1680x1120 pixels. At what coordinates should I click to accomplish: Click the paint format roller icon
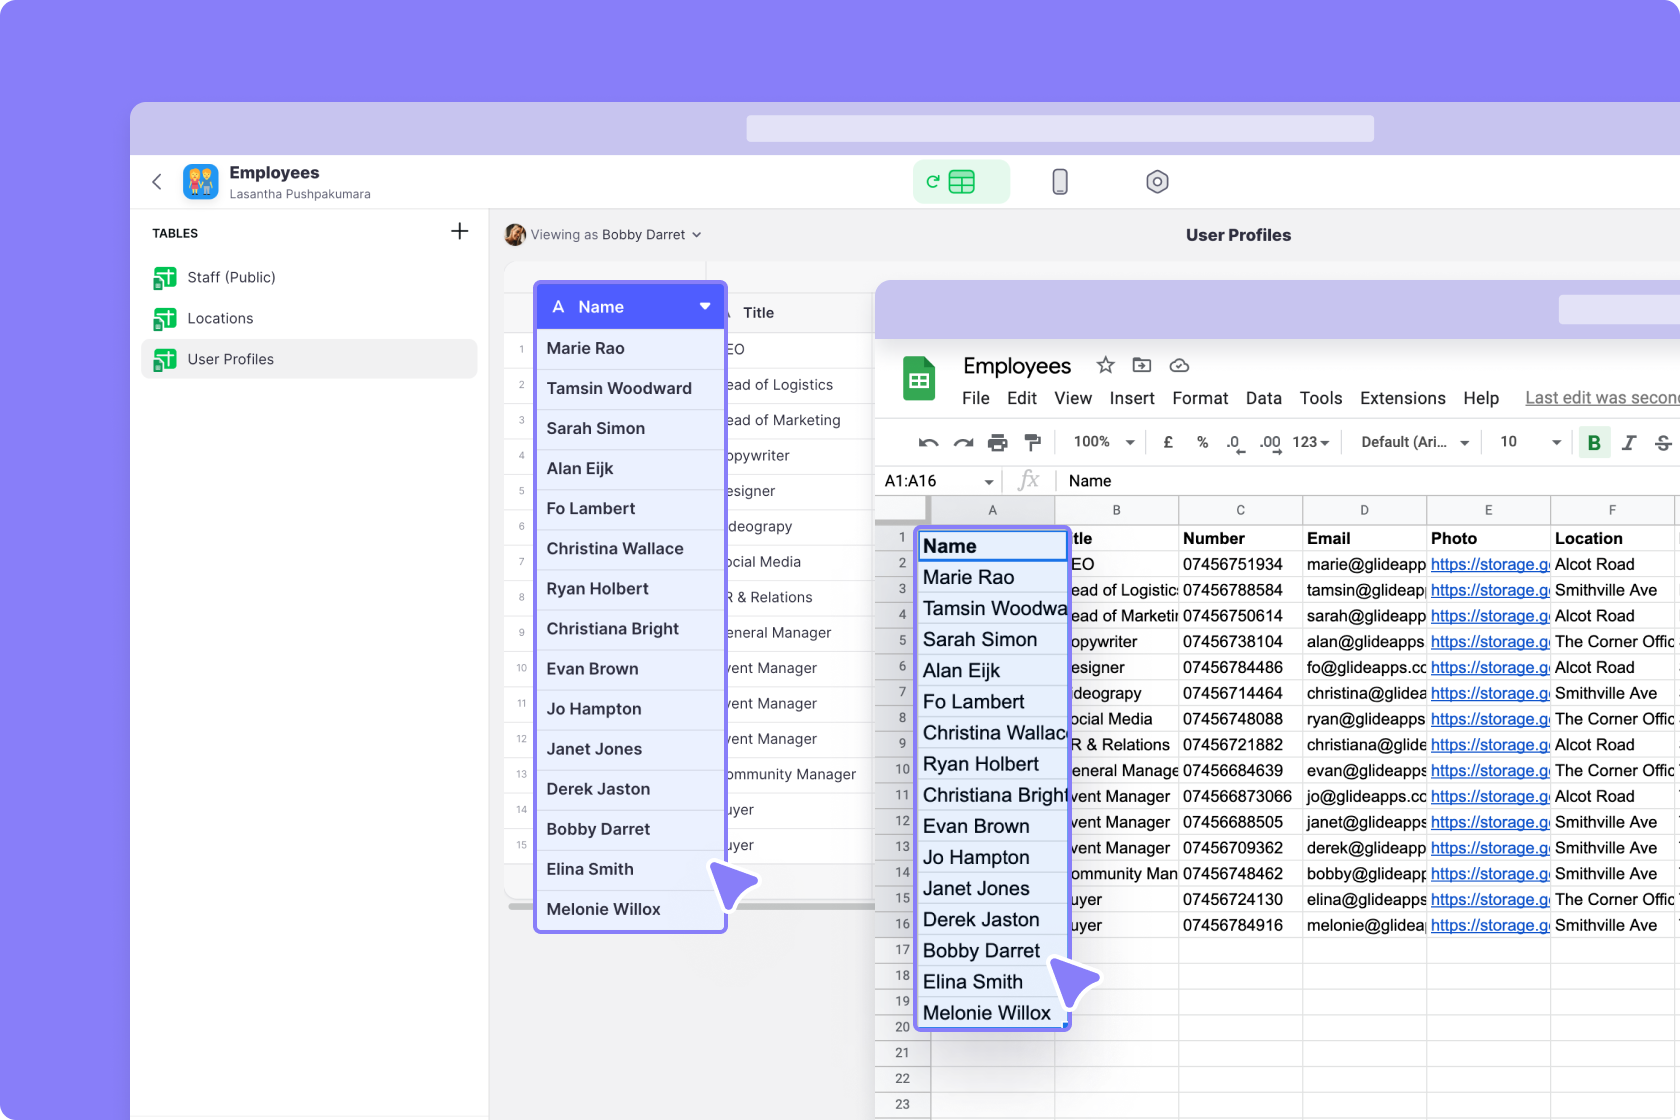1033,442
